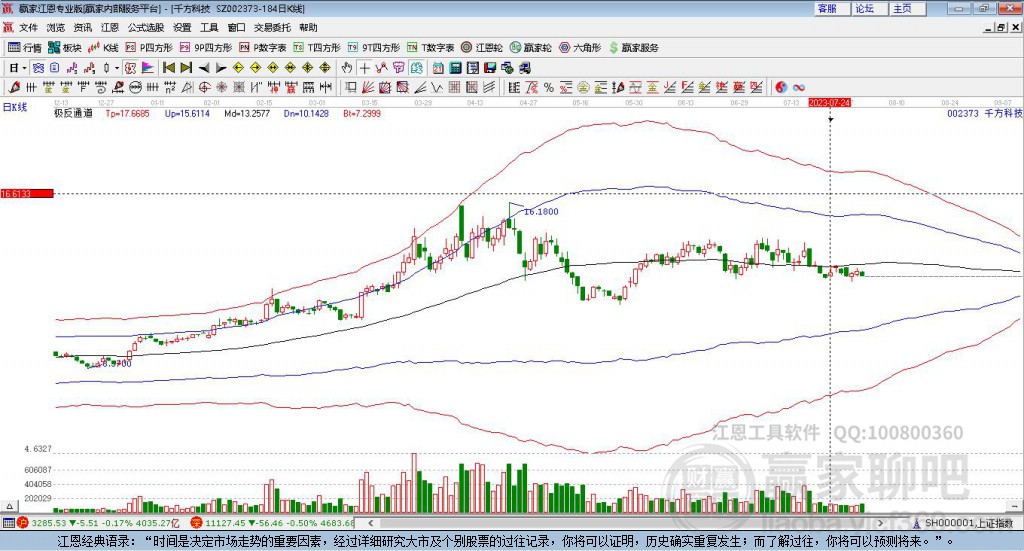Open the 浏览 menu

point(56,27)
